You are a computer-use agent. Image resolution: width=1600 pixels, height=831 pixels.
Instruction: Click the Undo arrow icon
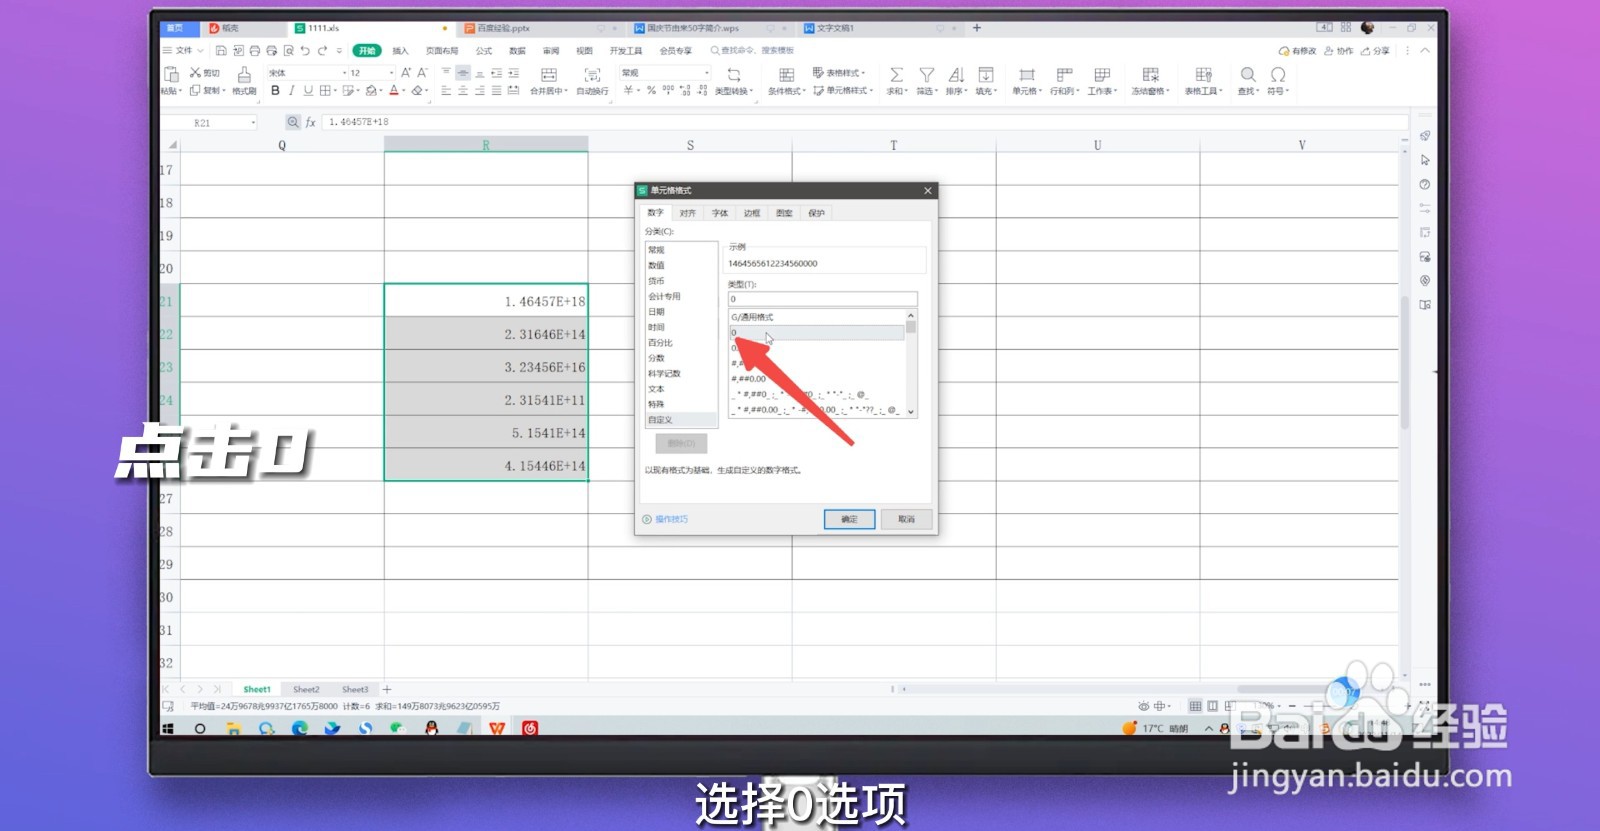(x=305, y=50)
